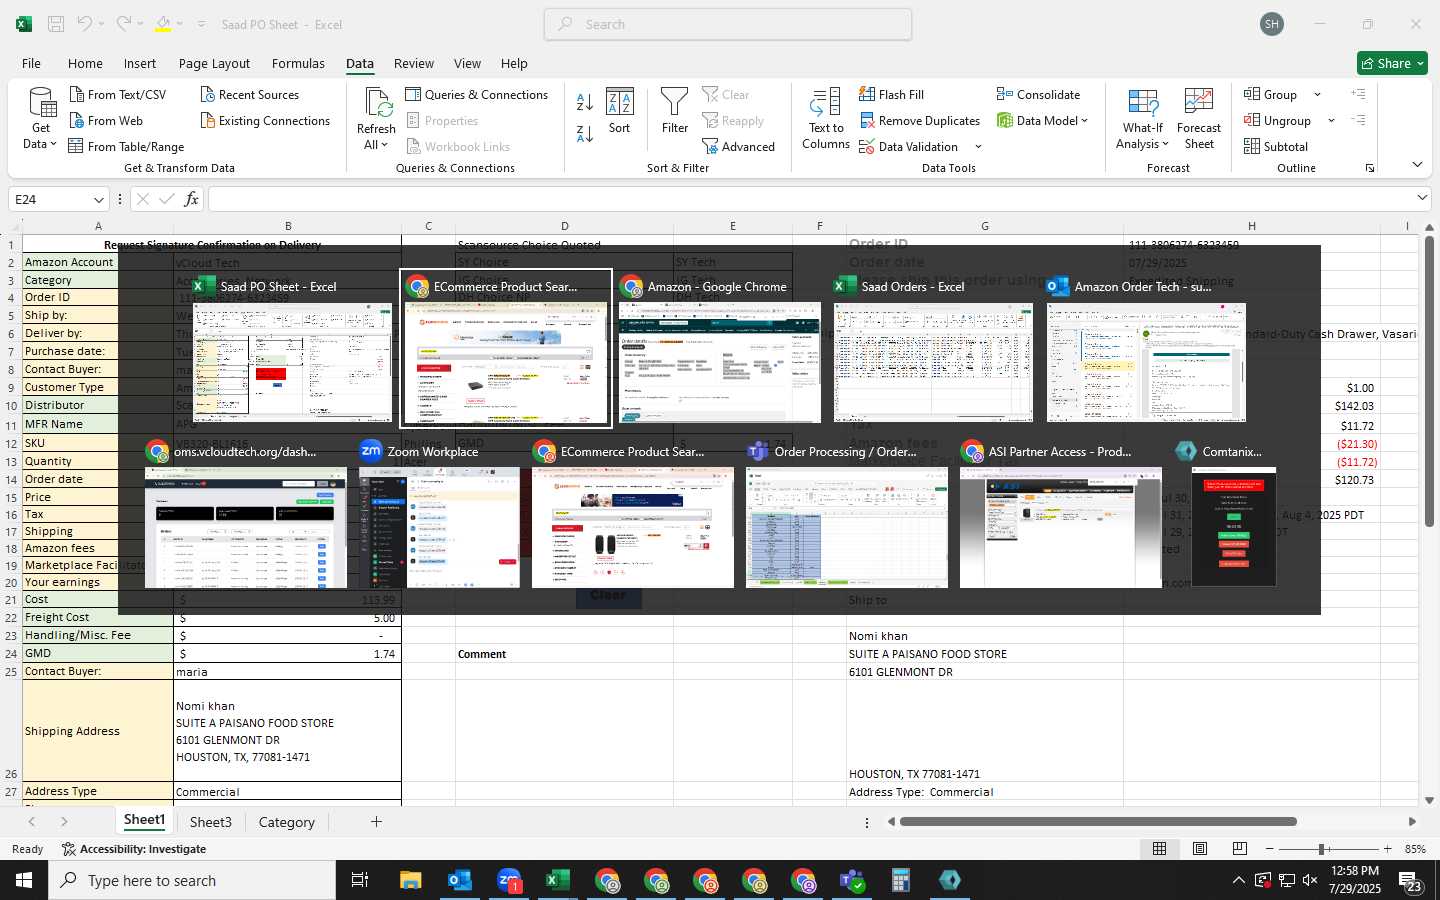Open Microsoft Teams from taskbar
Screen dimensions: 1440x900
852,880
